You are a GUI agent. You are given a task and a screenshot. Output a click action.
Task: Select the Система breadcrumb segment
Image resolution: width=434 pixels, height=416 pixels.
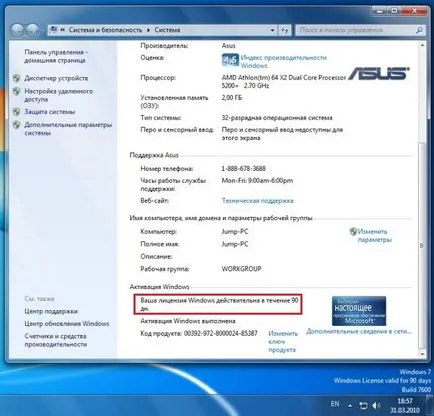click(x=167, y=30)
